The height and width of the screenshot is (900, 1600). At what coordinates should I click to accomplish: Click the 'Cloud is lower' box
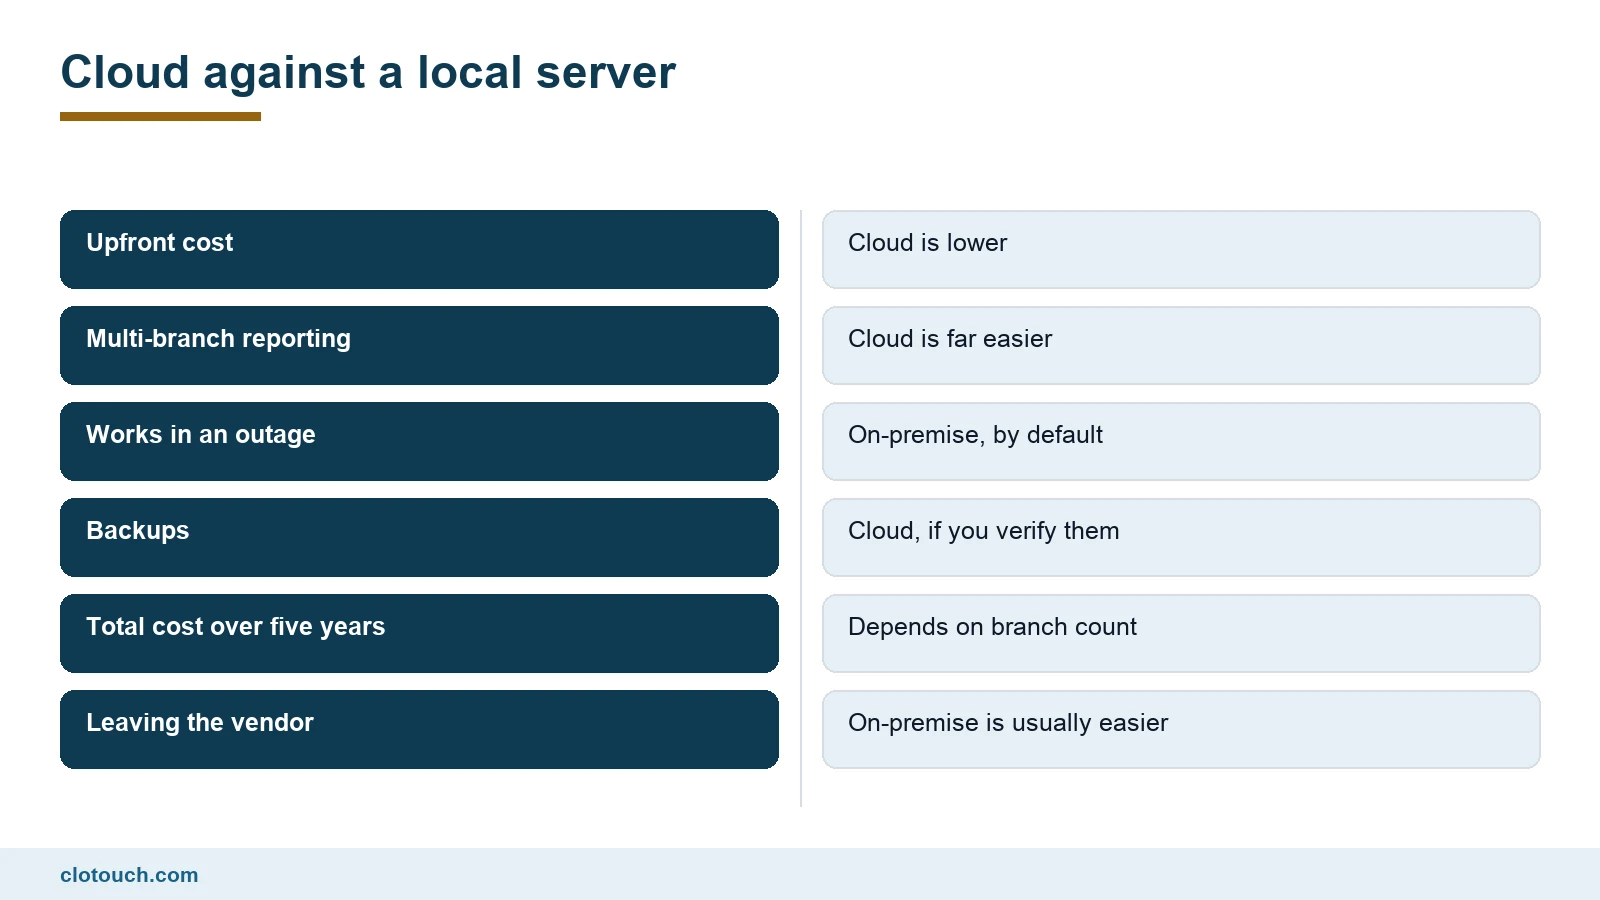tap(1181, 249)
